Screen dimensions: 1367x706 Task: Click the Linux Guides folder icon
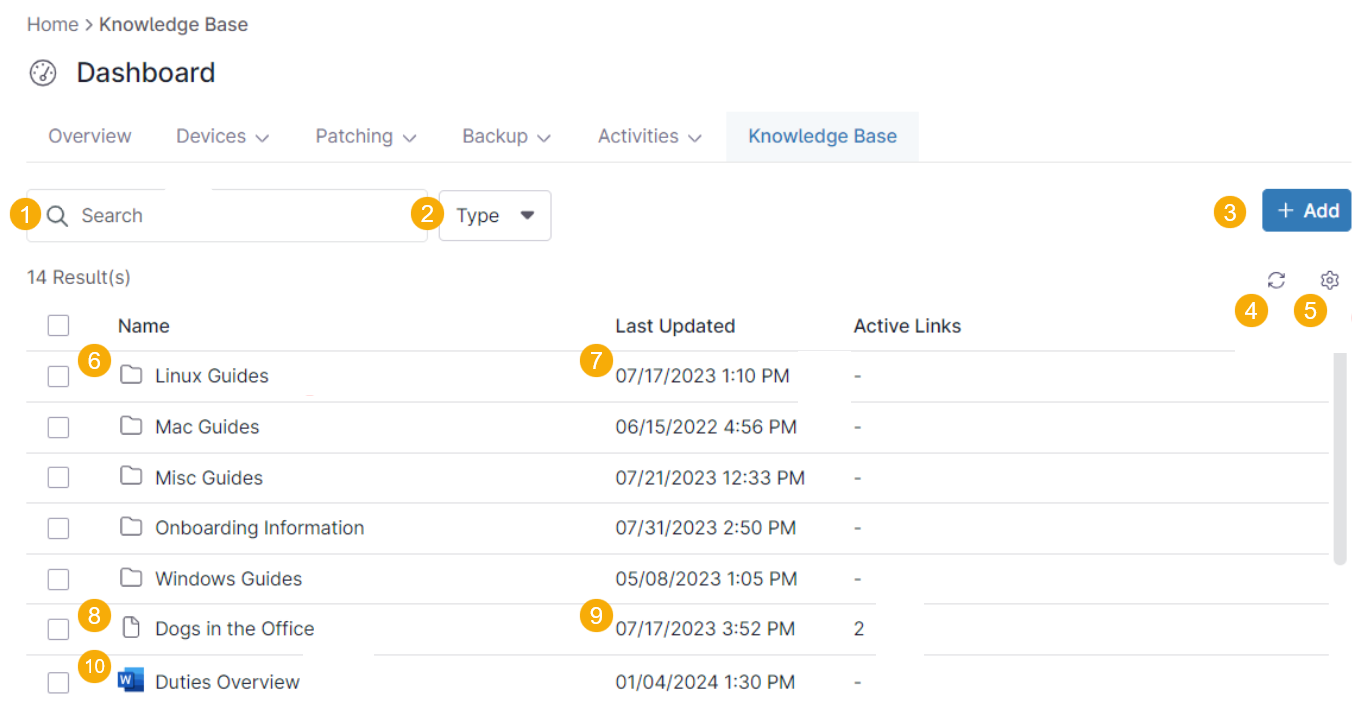coord(131,375)
